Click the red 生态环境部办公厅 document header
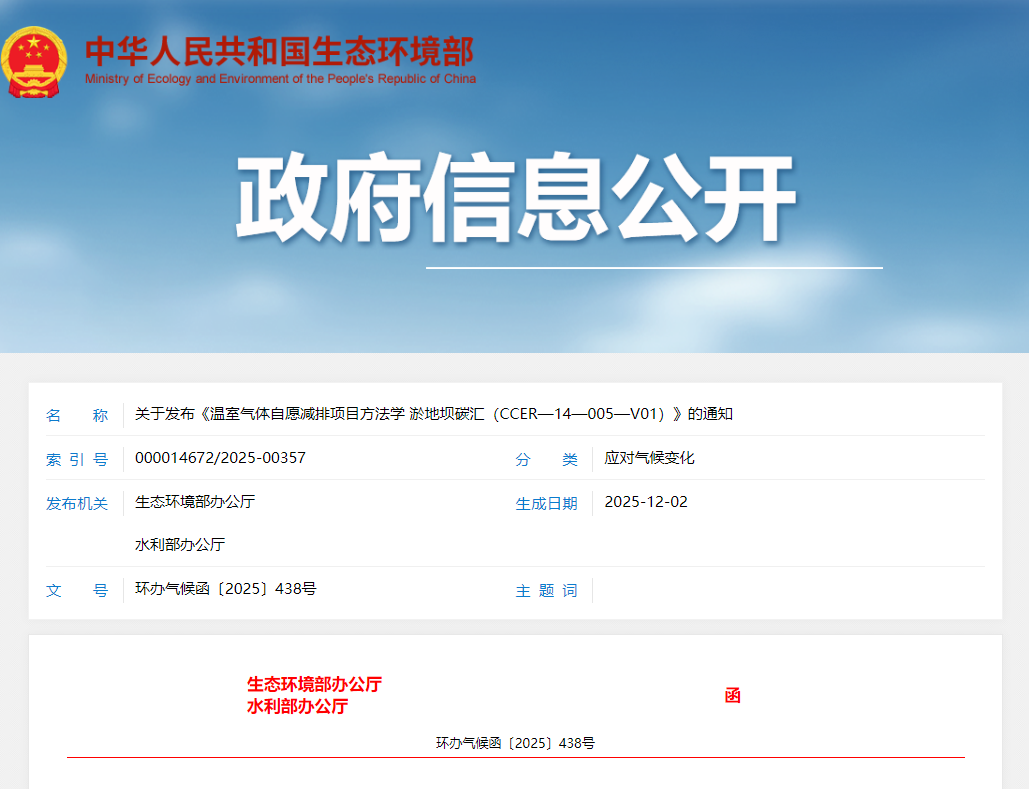The image size is (1029, 789). point(314,685)
